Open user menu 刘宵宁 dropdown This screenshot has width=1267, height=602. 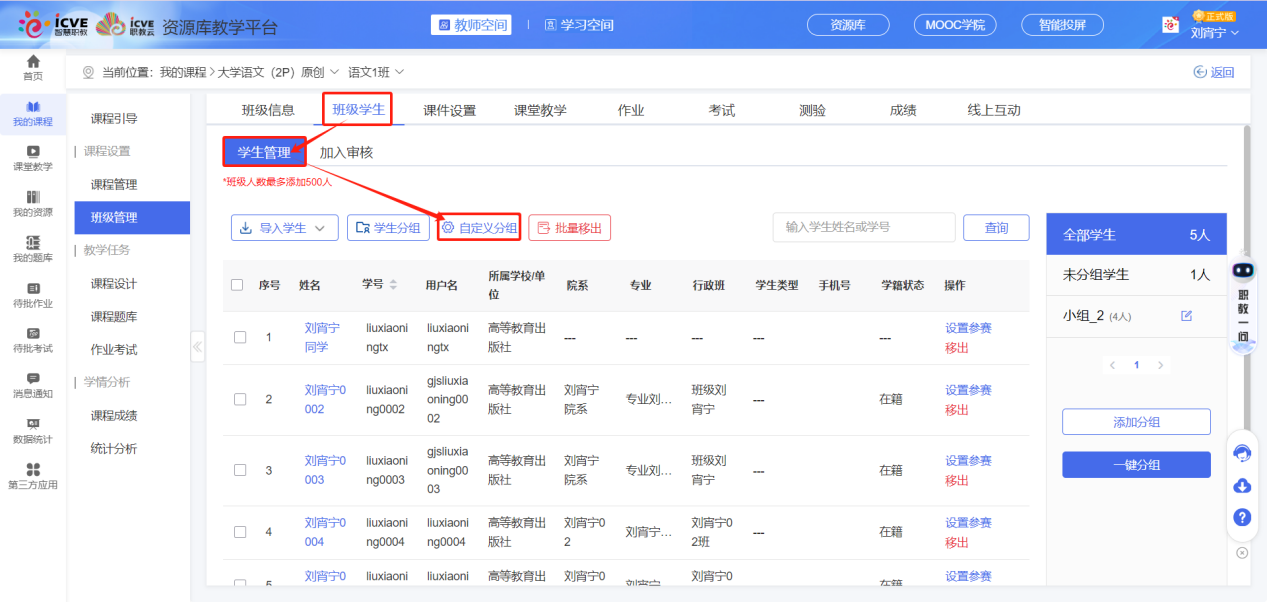click(1215, 32)
